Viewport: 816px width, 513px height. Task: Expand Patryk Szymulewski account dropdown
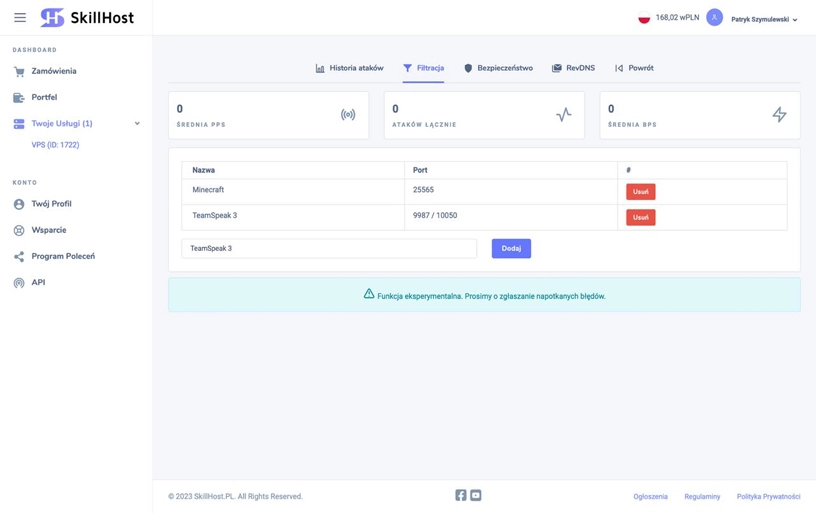764,19
